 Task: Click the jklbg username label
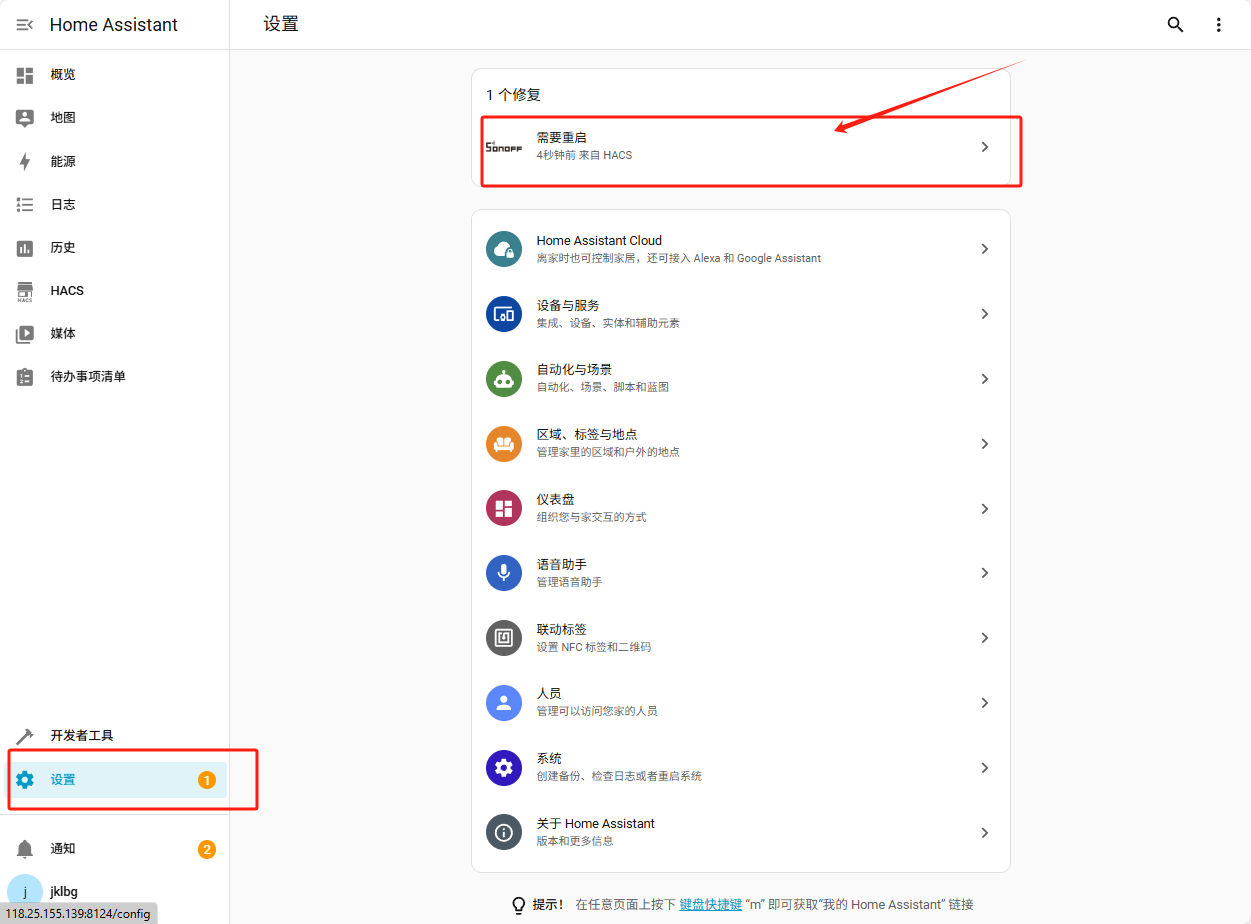(x=64, y=892)
